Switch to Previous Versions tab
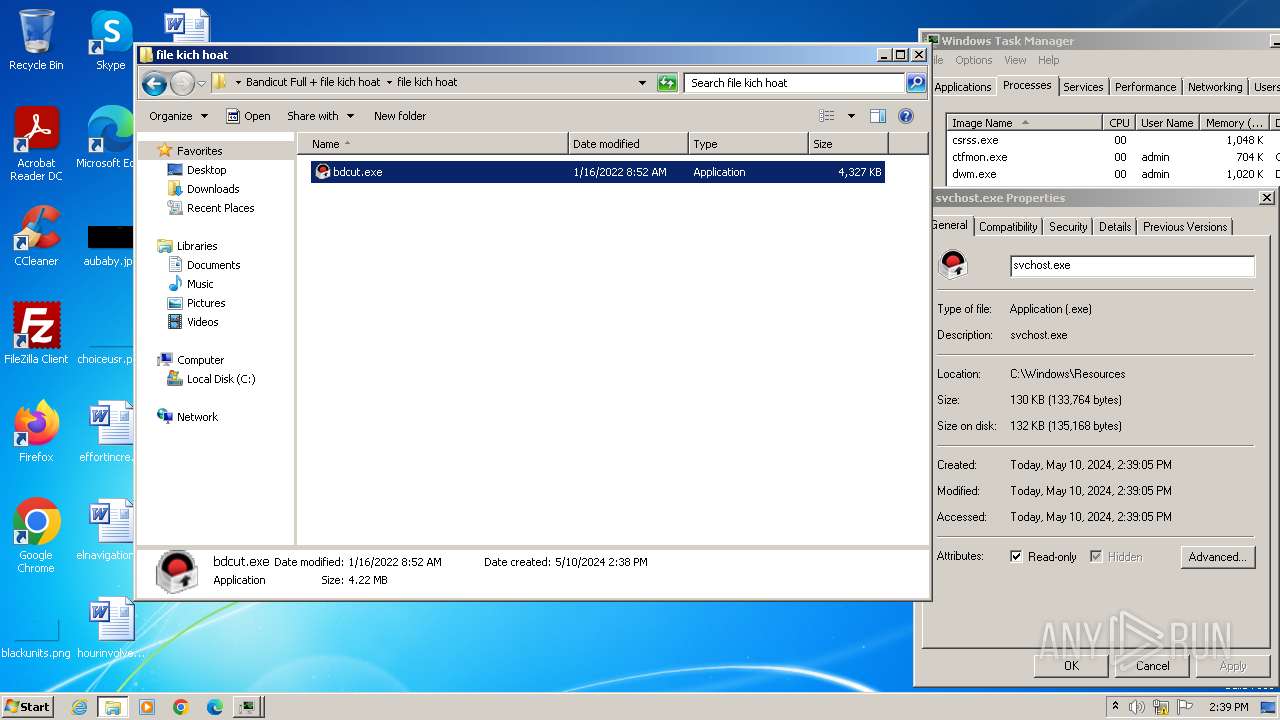The width and height of the screenshot is (1280, 720). (x=1185, y=227)
